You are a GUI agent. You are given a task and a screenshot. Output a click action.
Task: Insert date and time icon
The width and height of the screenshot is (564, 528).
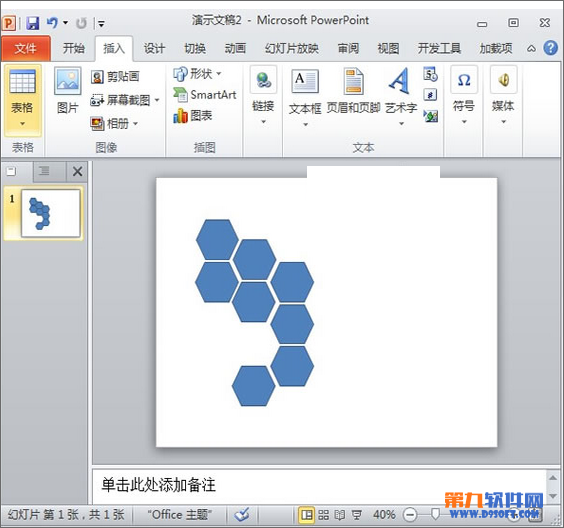[x=431, y=74]
